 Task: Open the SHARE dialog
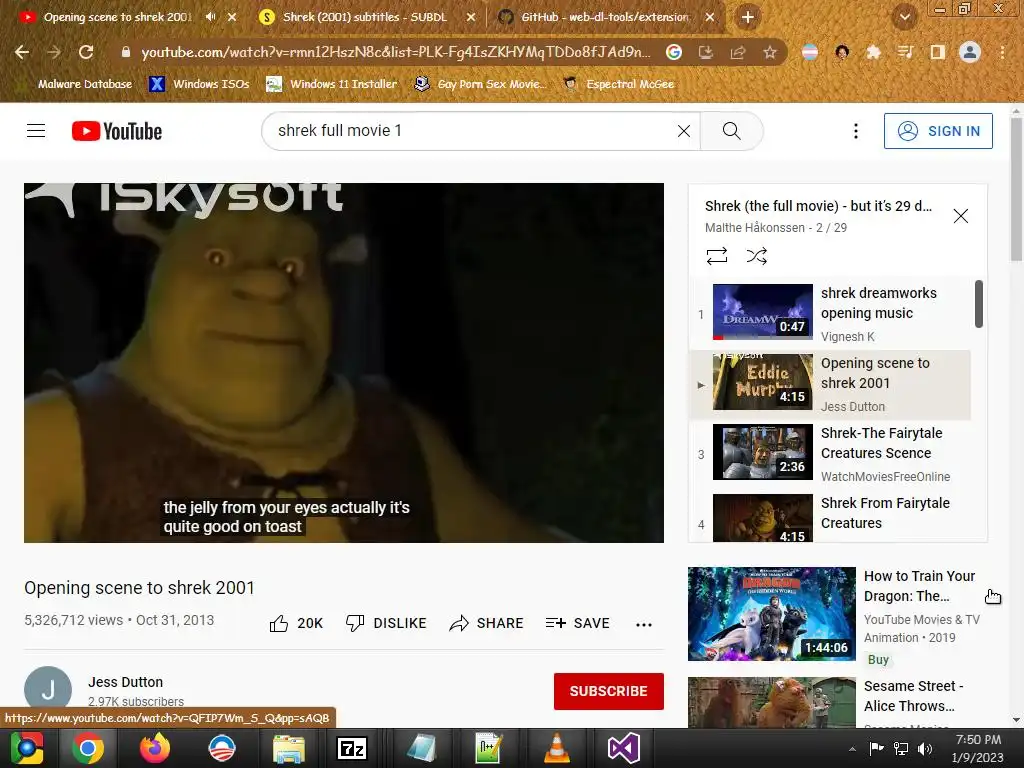tap(487, 624)
